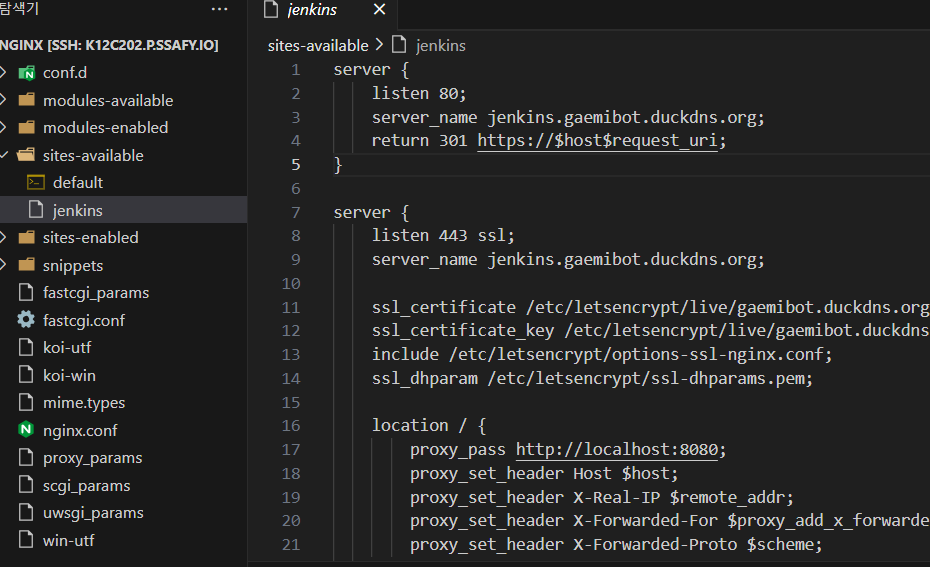Expand the snippets folder chevron
This screenshot has width=930, height=567.
[4, 265]
